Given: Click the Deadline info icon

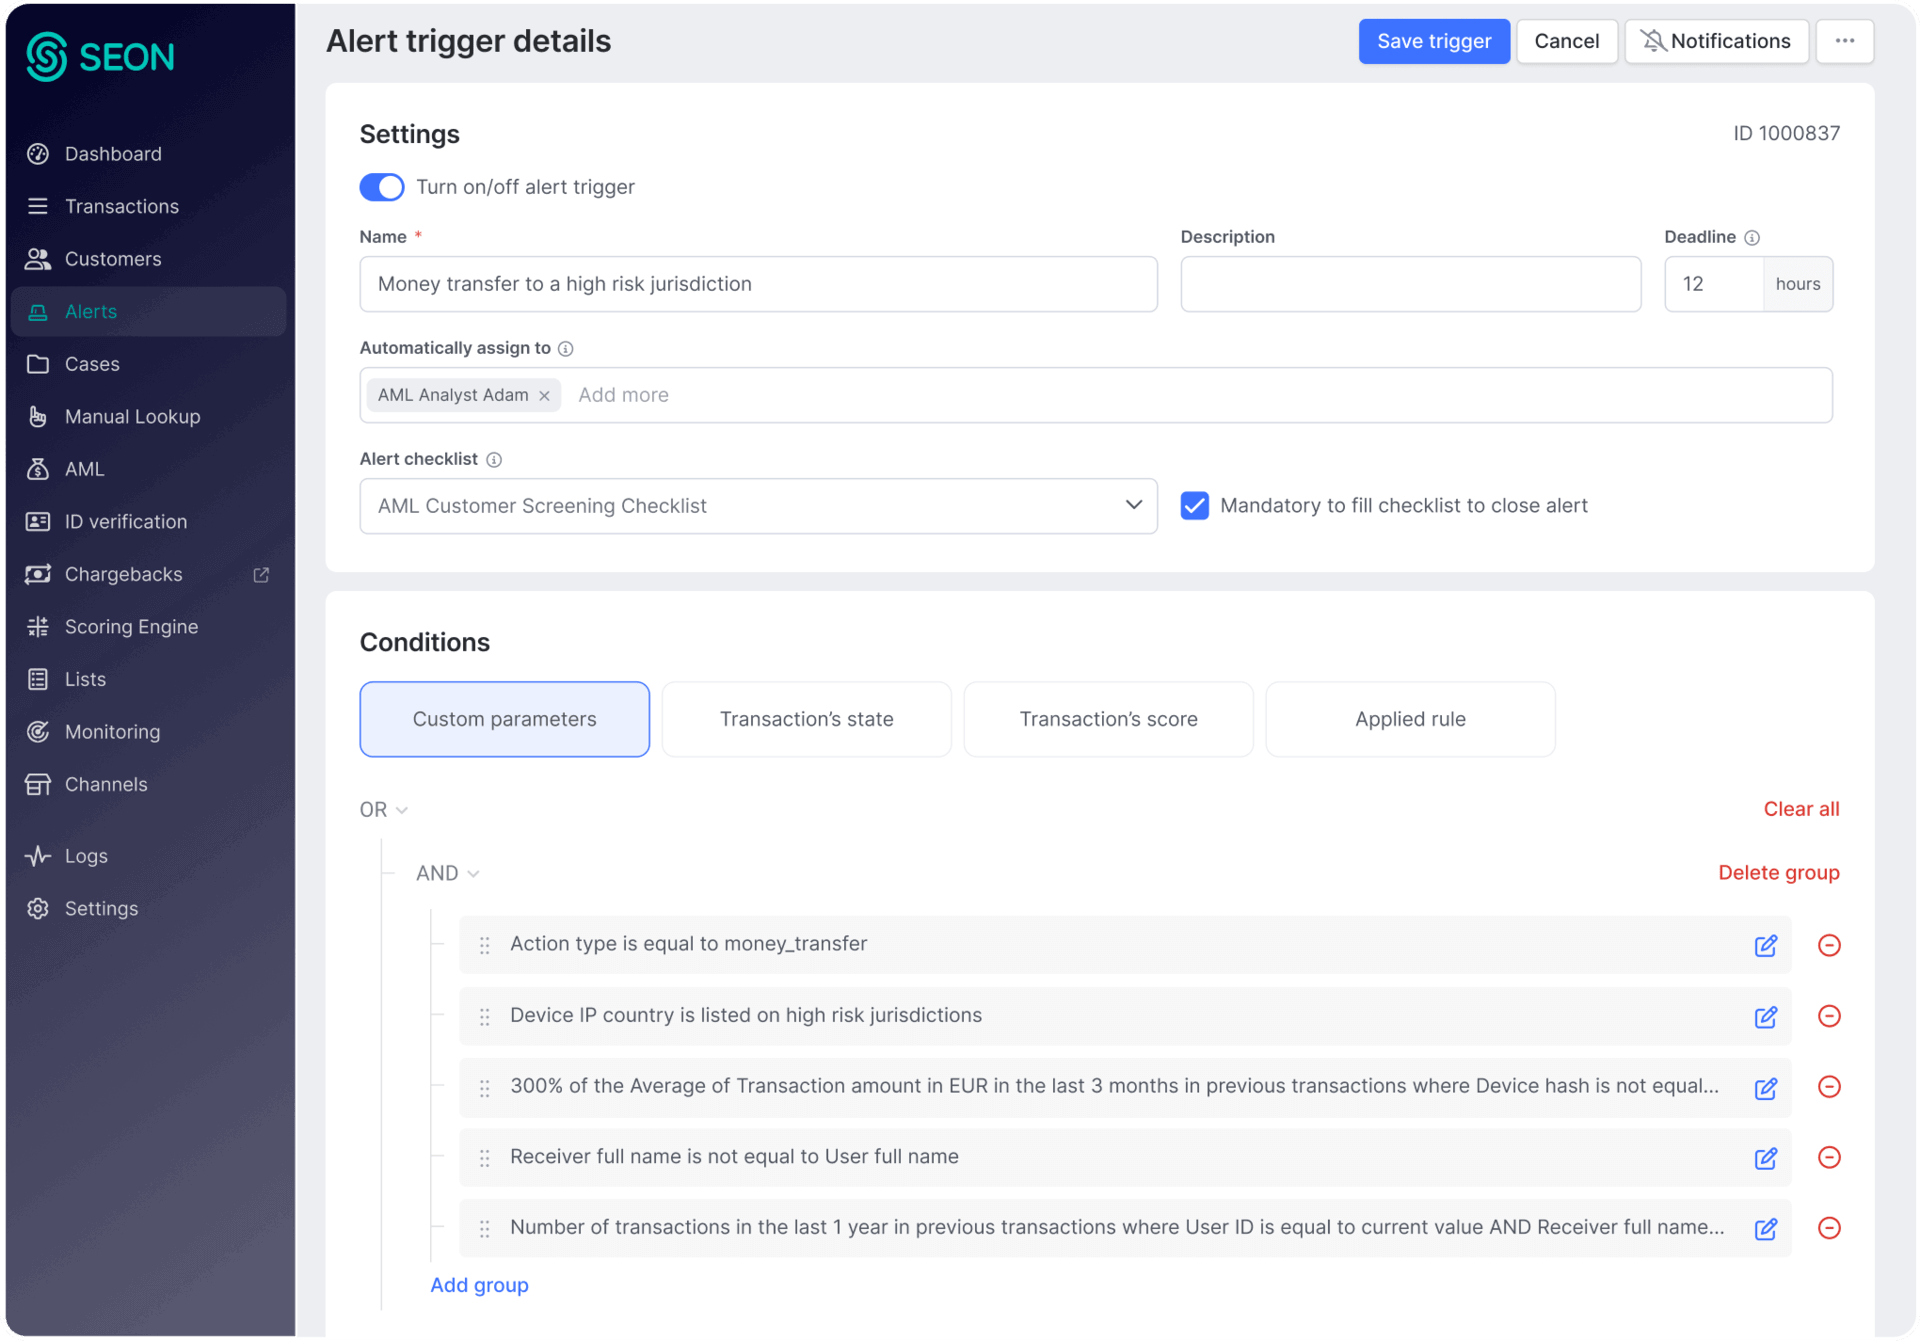Looking at the screenshot, I should [1752, 238].
